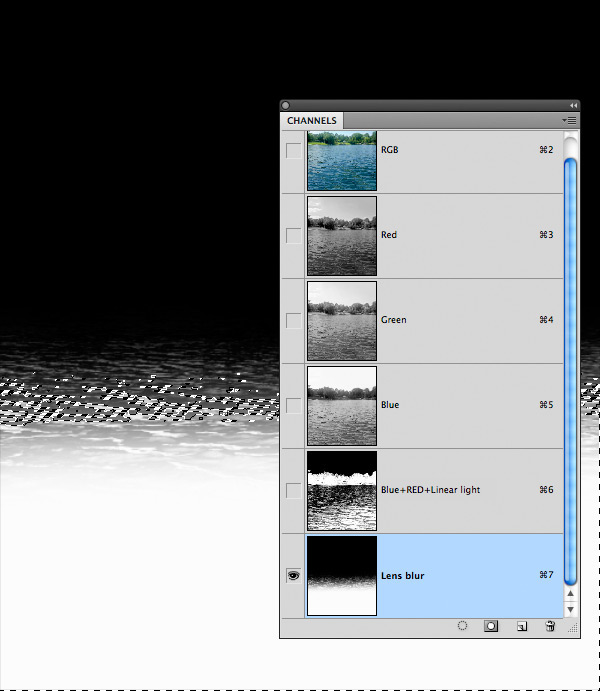Click the scroll up arrow in Channels
Viewport: 600px width, 691px height.
click(570, 594)
